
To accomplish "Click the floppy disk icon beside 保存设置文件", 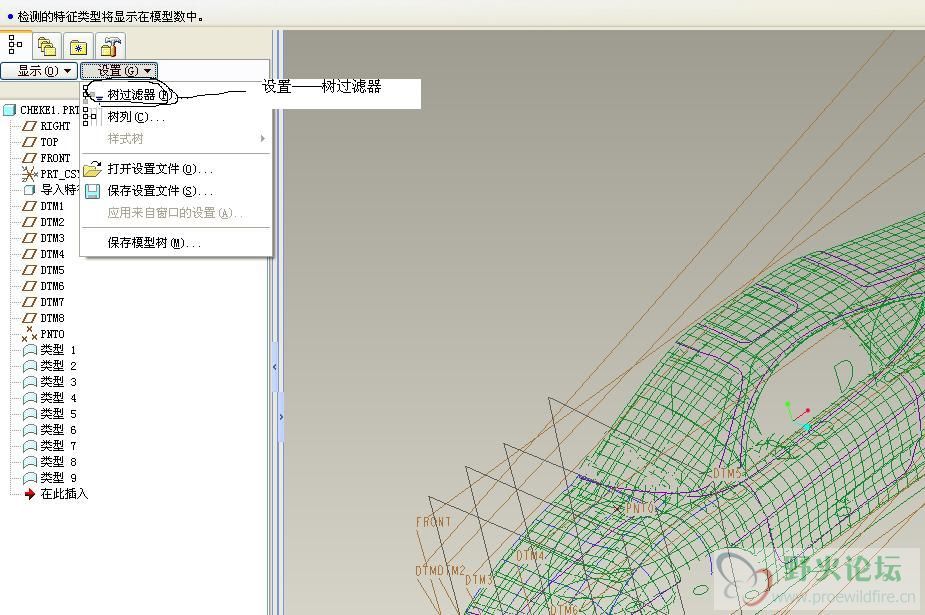I will coord(93,191).
